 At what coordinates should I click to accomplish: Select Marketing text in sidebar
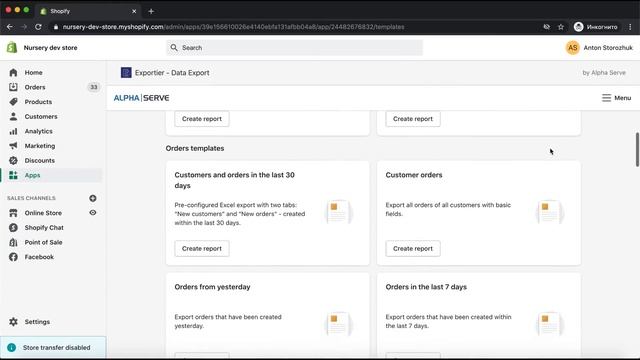click(x=40, y=146)
